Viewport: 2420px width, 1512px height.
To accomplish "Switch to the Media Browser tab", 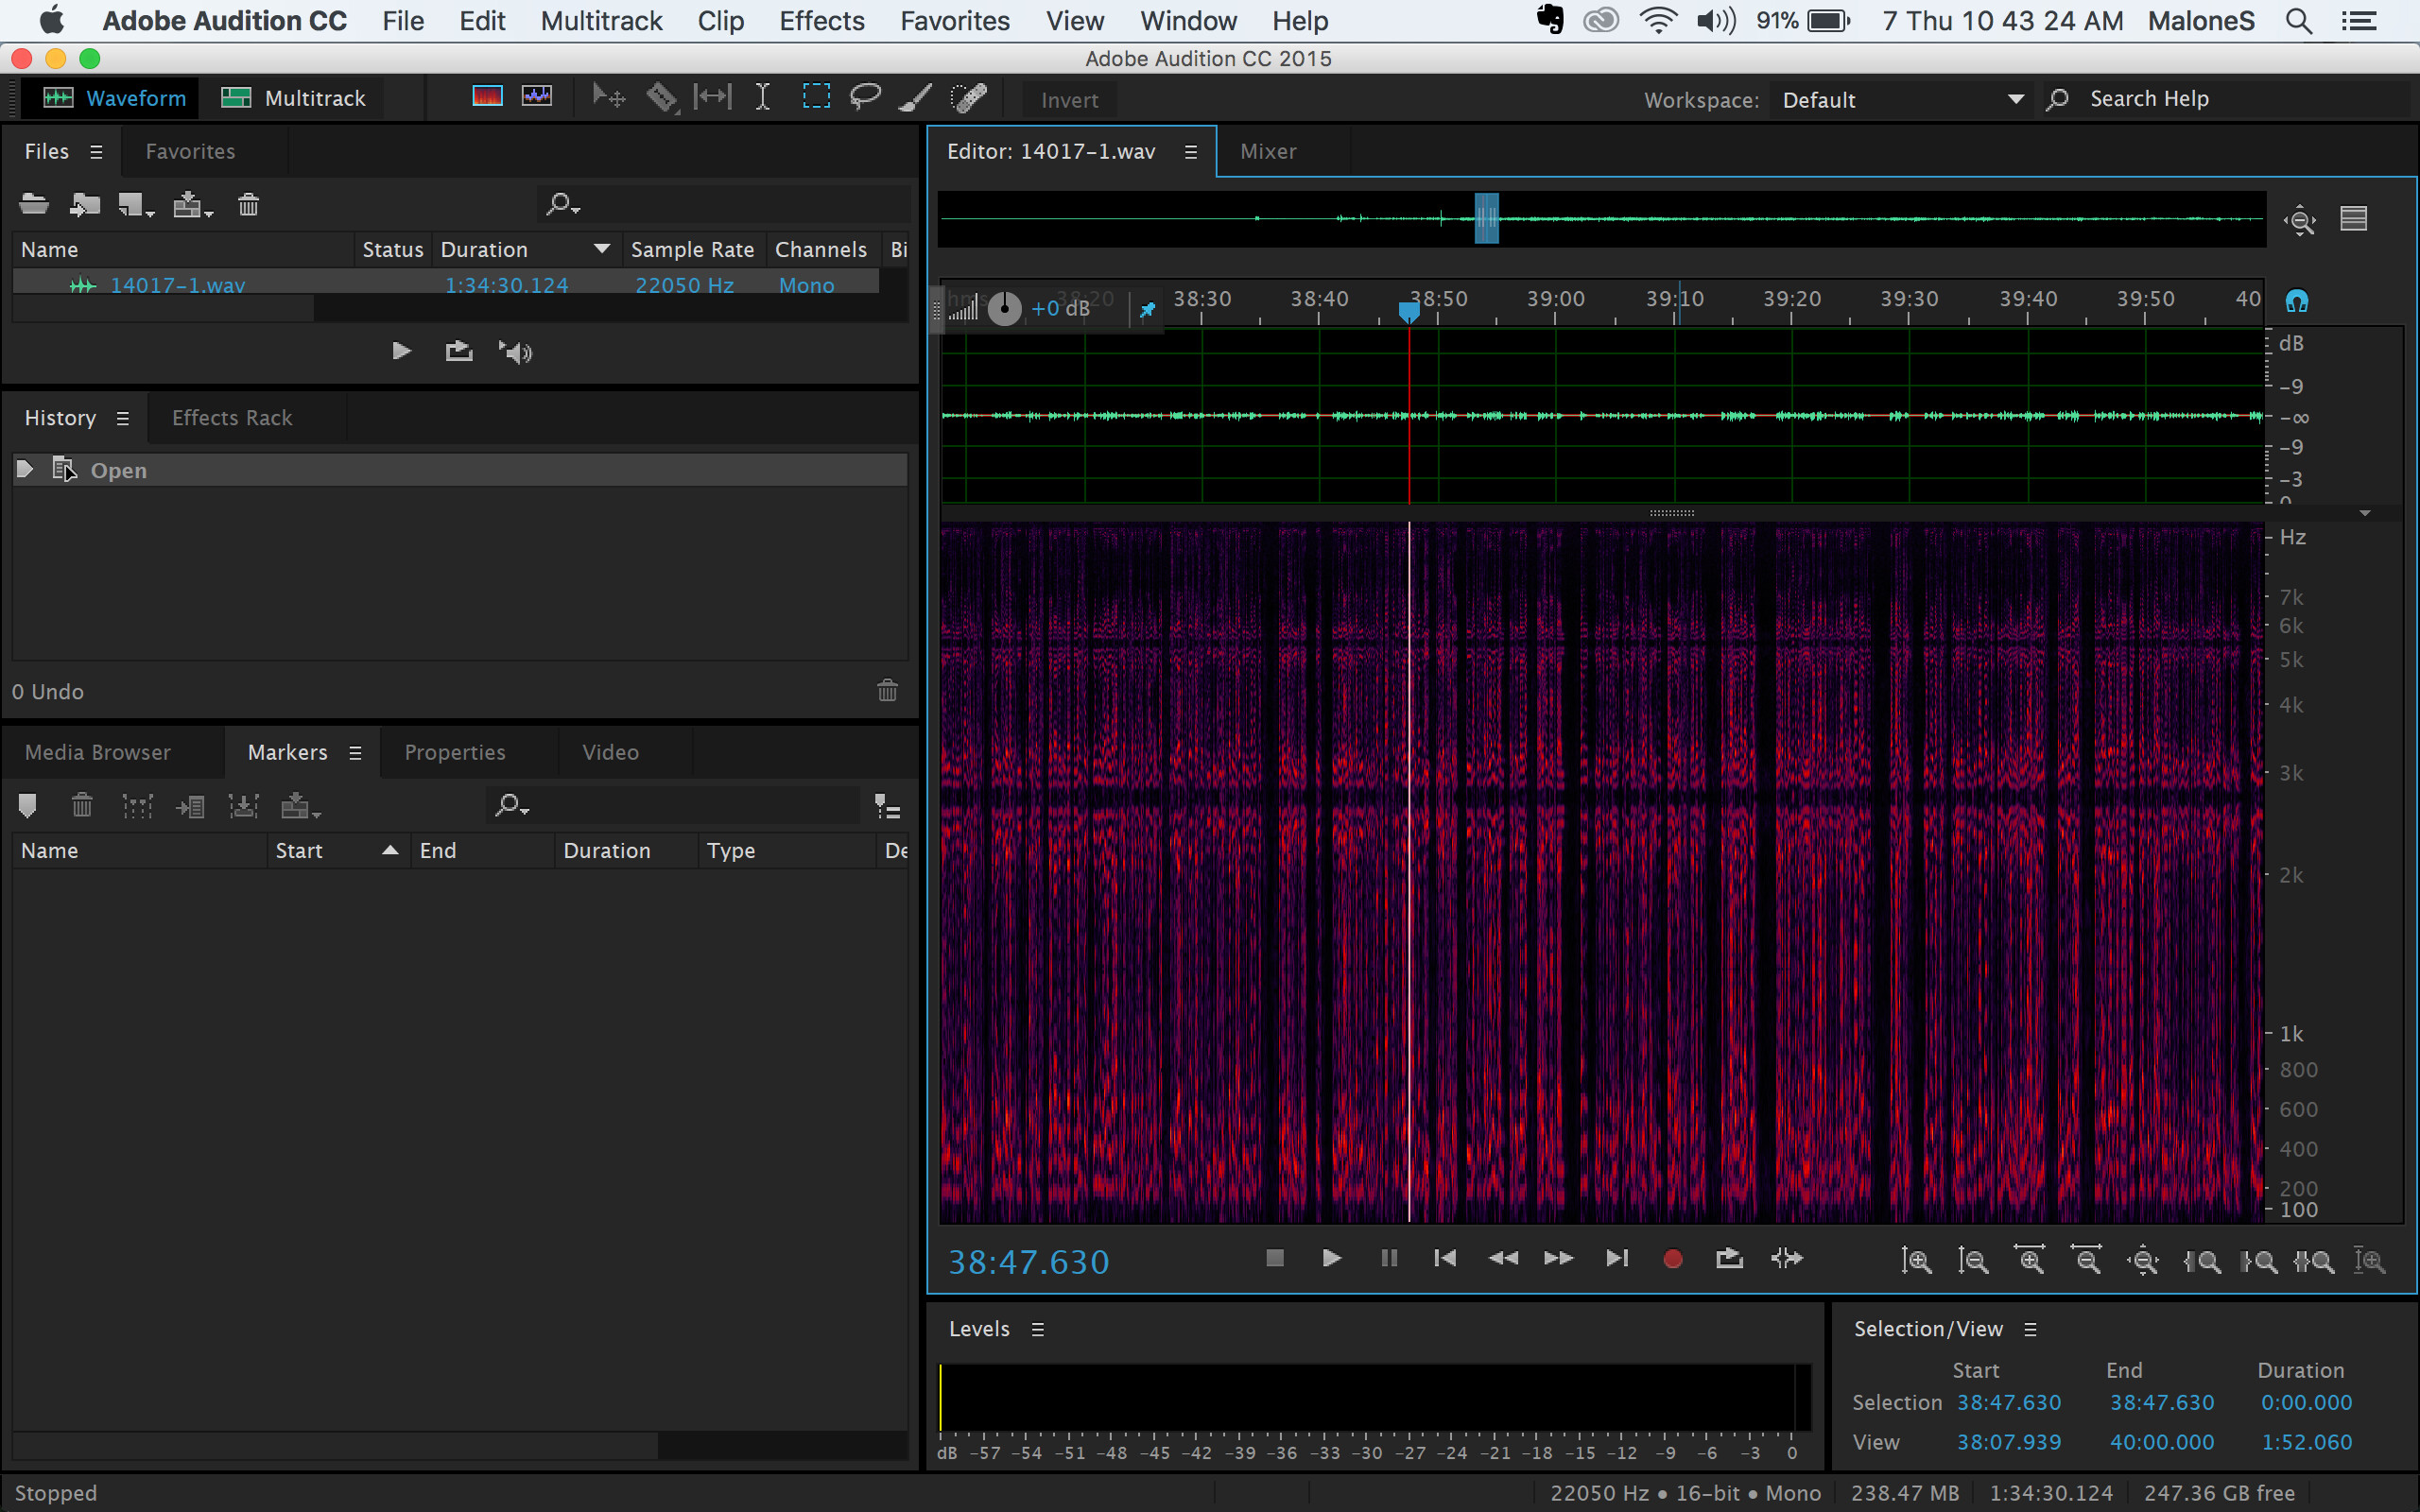I will point(98,752).
